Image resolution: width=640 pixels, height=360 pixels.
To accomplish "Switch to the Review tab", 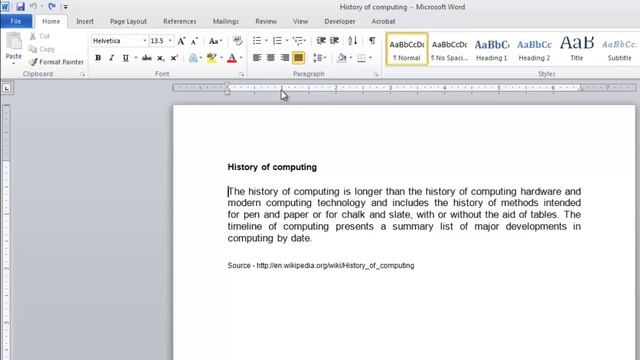I will [266, 21].
